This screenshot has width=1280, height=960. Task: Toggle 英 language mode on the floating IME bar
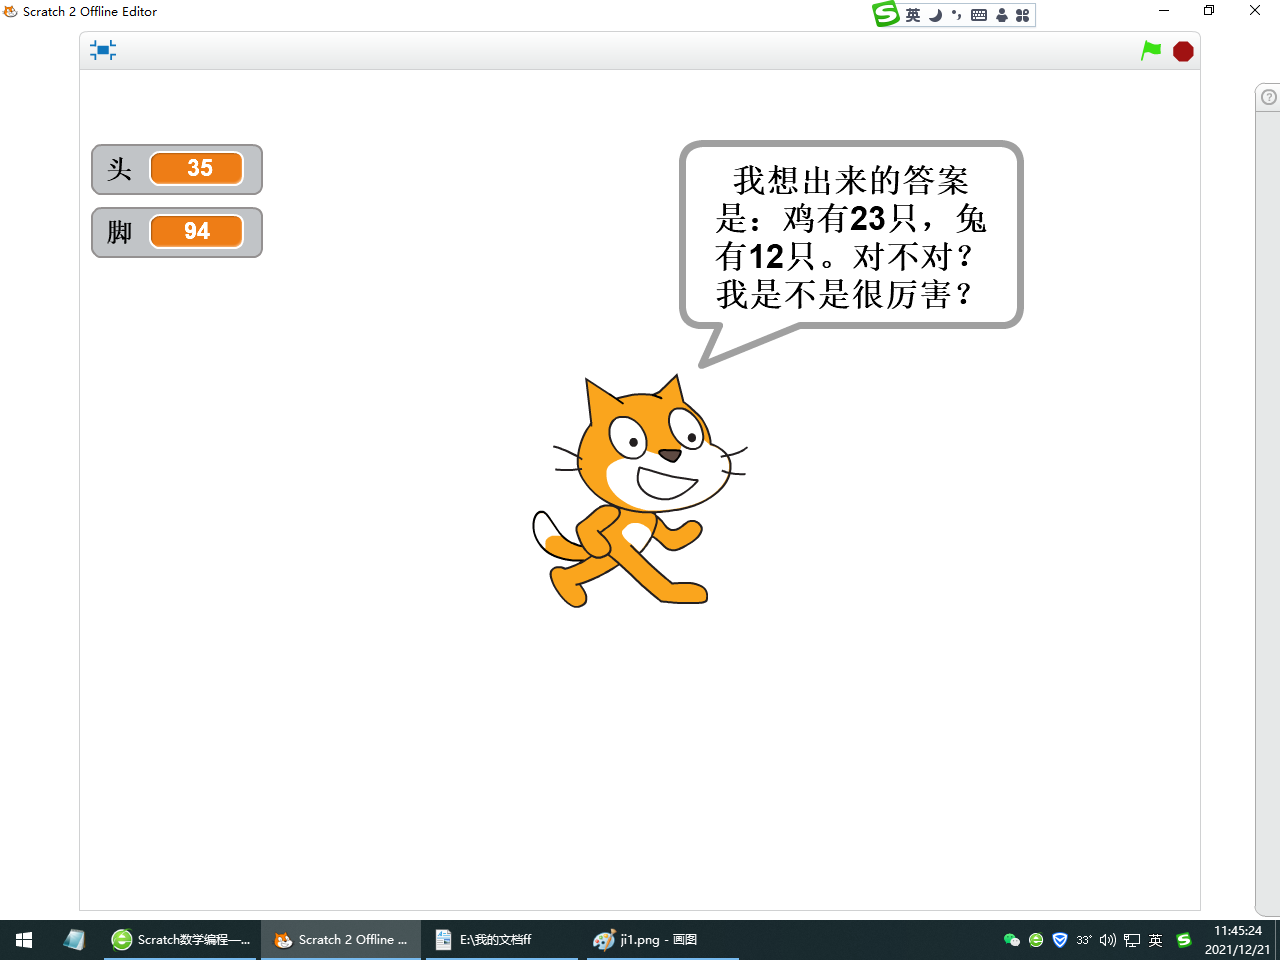[913, 15]
